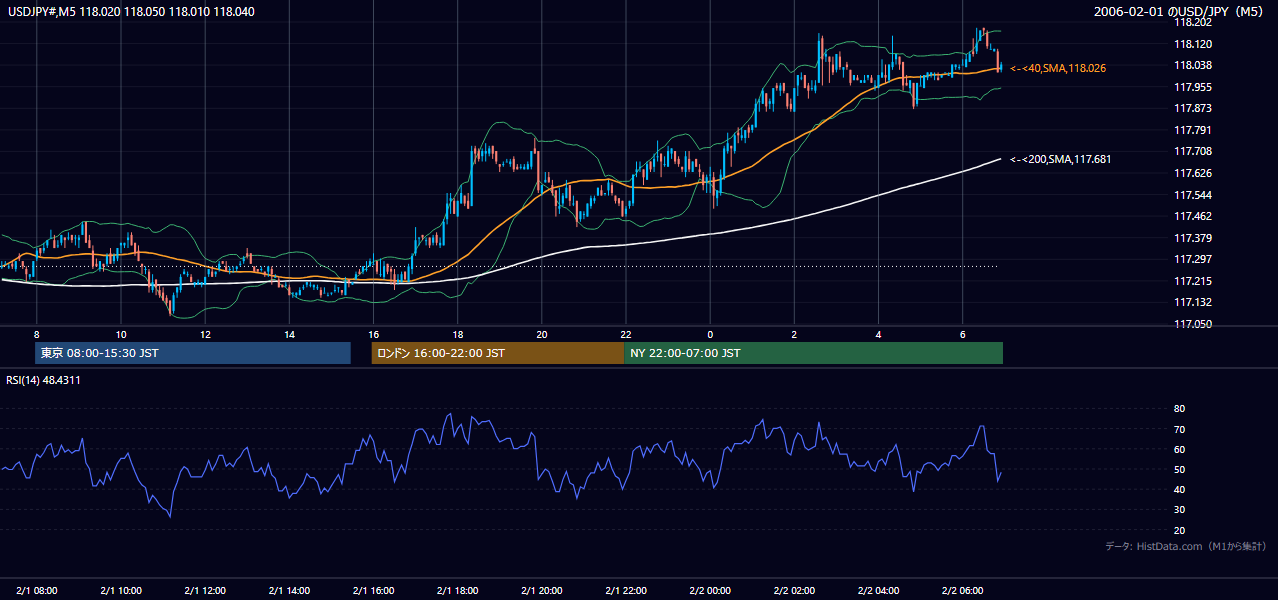Click price axis label 117.708

coord(1194,151)
